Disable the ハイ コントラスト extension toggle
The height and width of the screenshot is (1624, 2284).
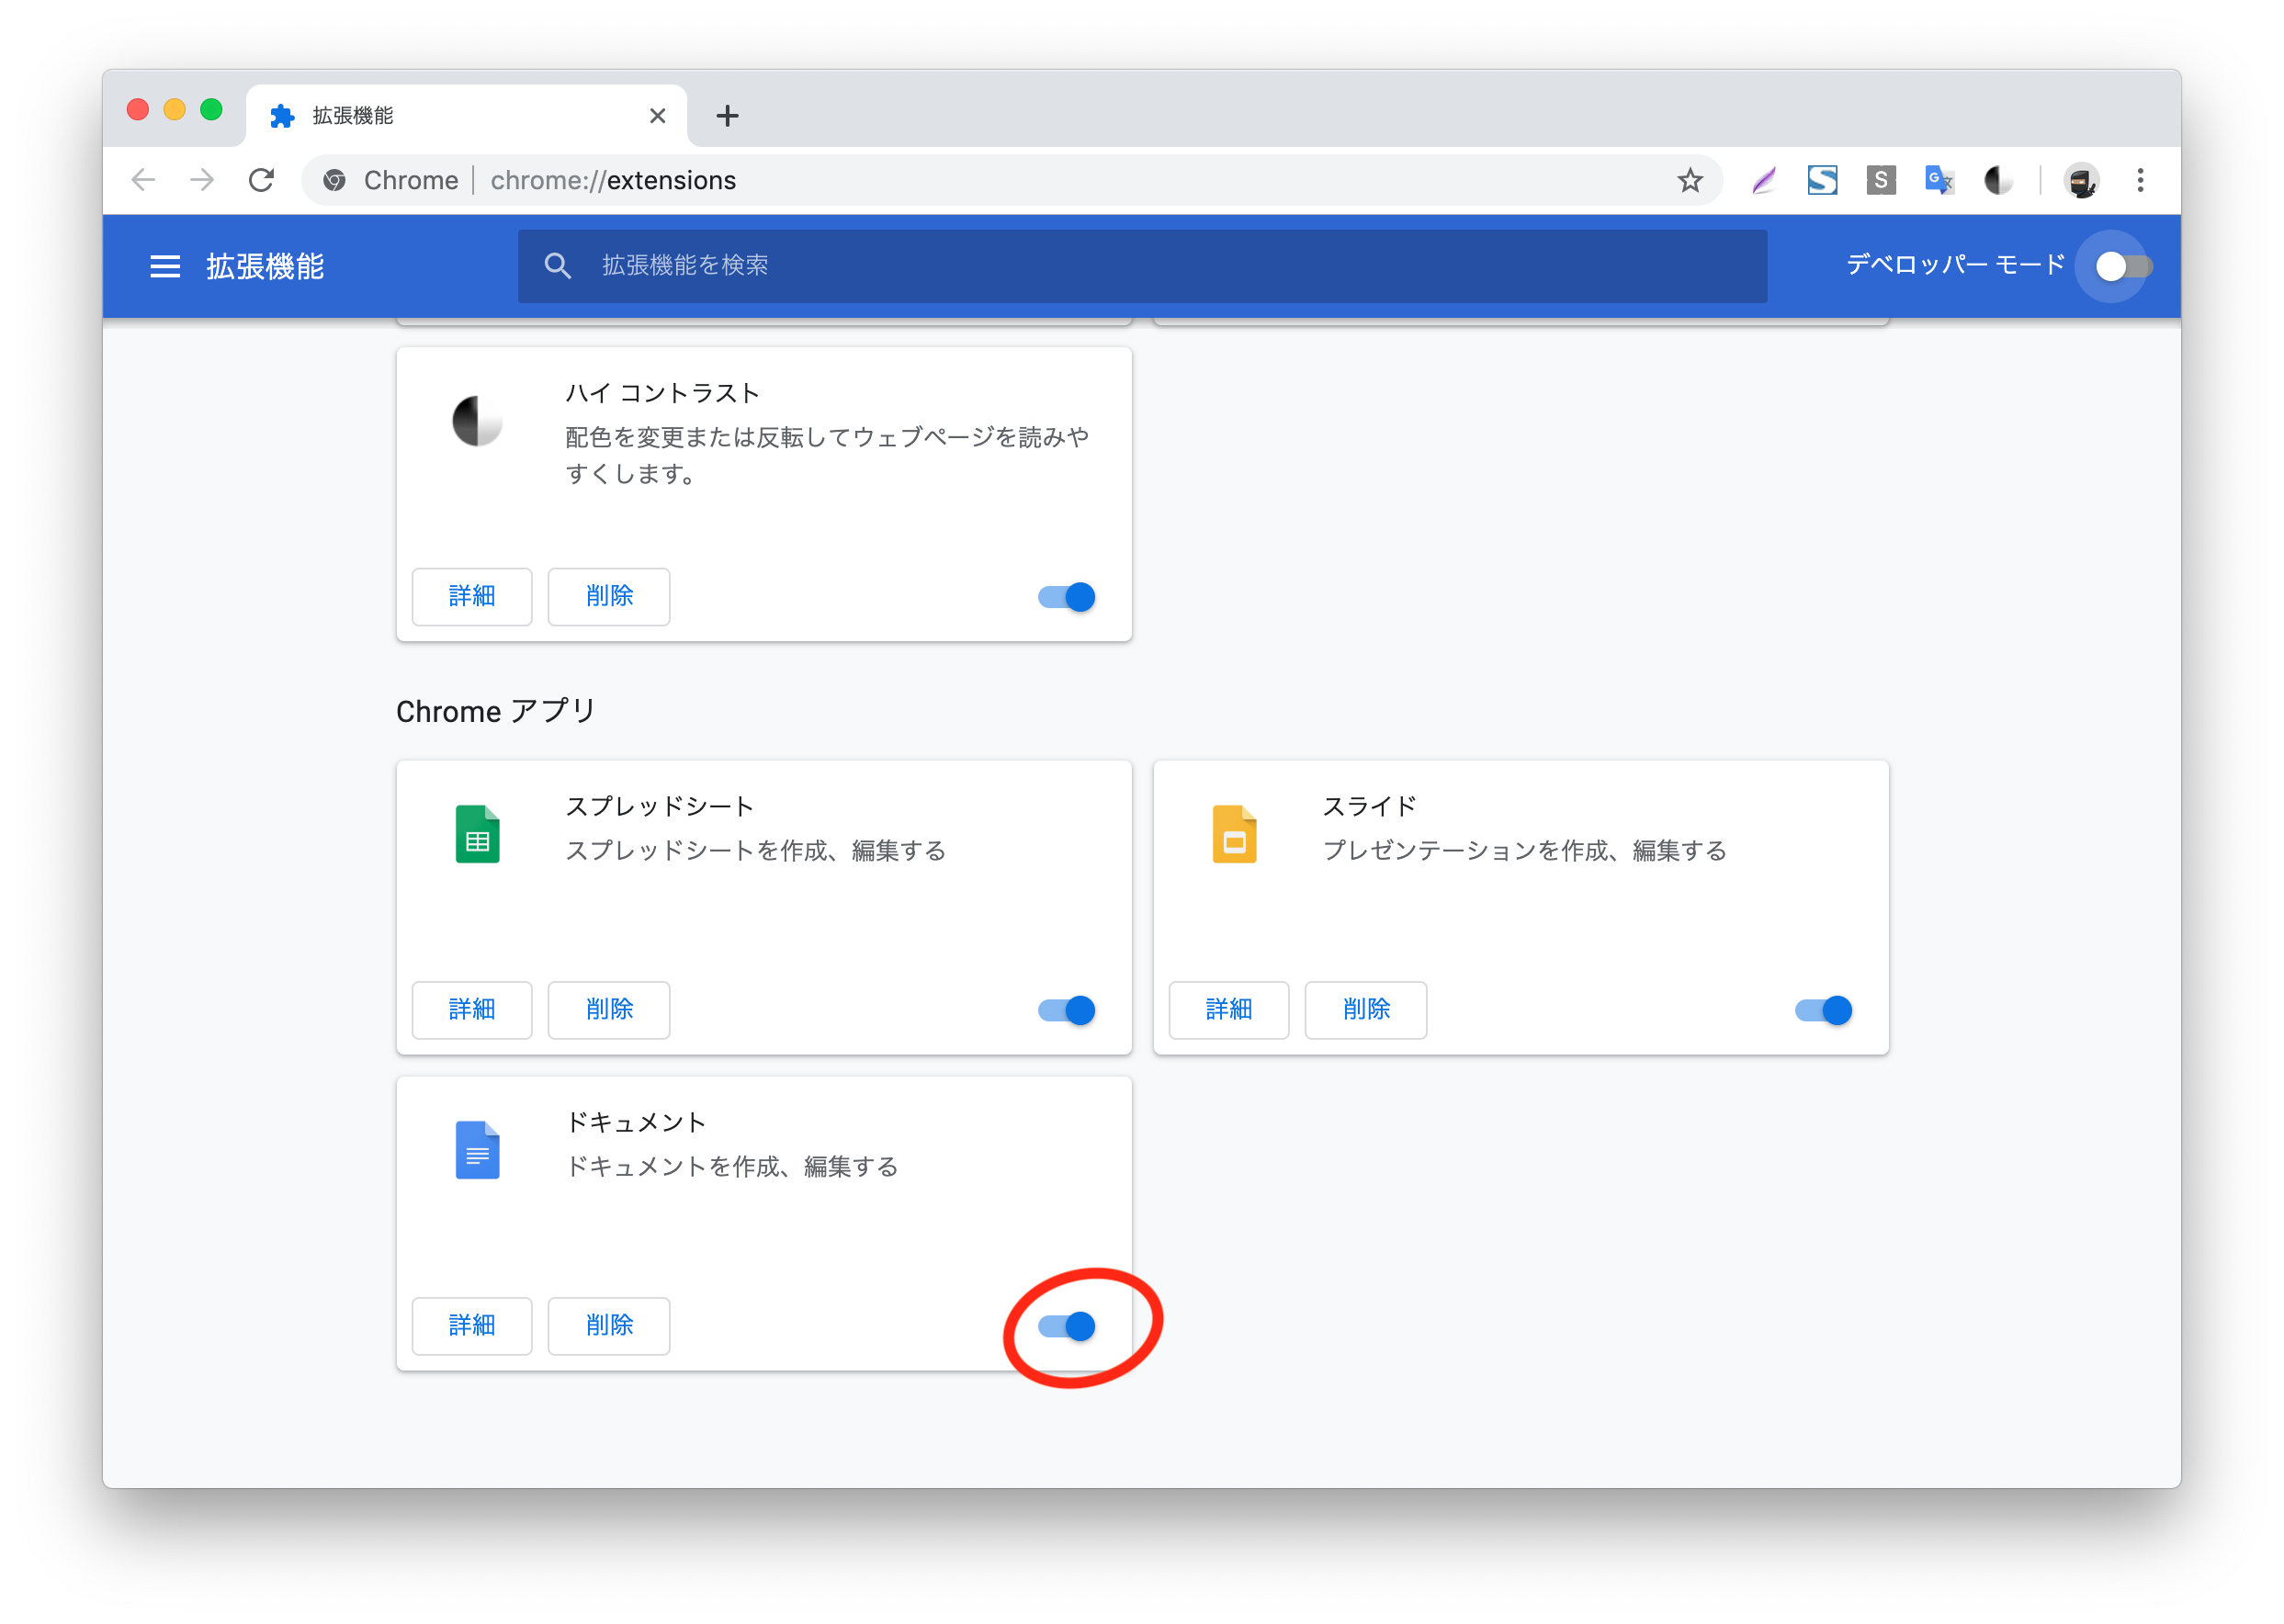click(x=1066, y=597)
